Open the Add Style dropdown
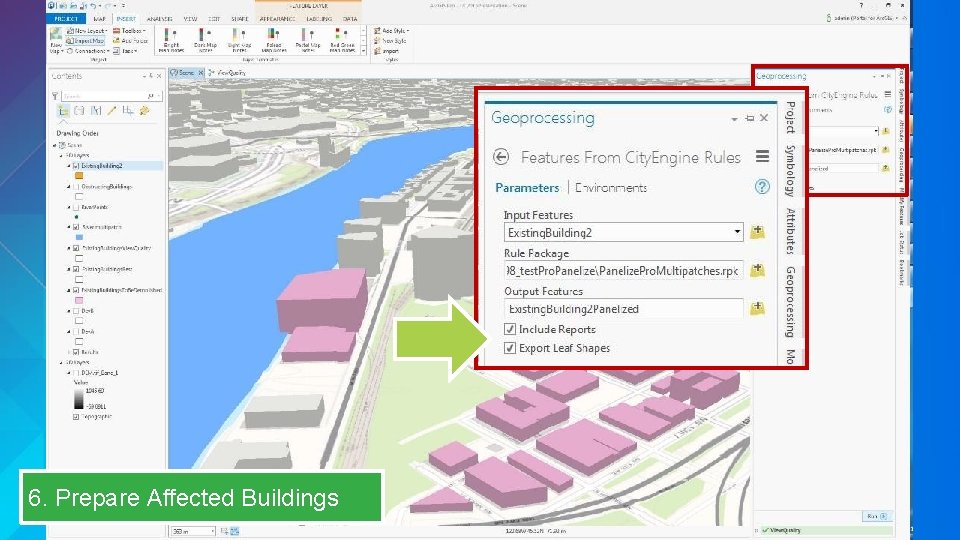The image size is (960, 540). (391, 31)
